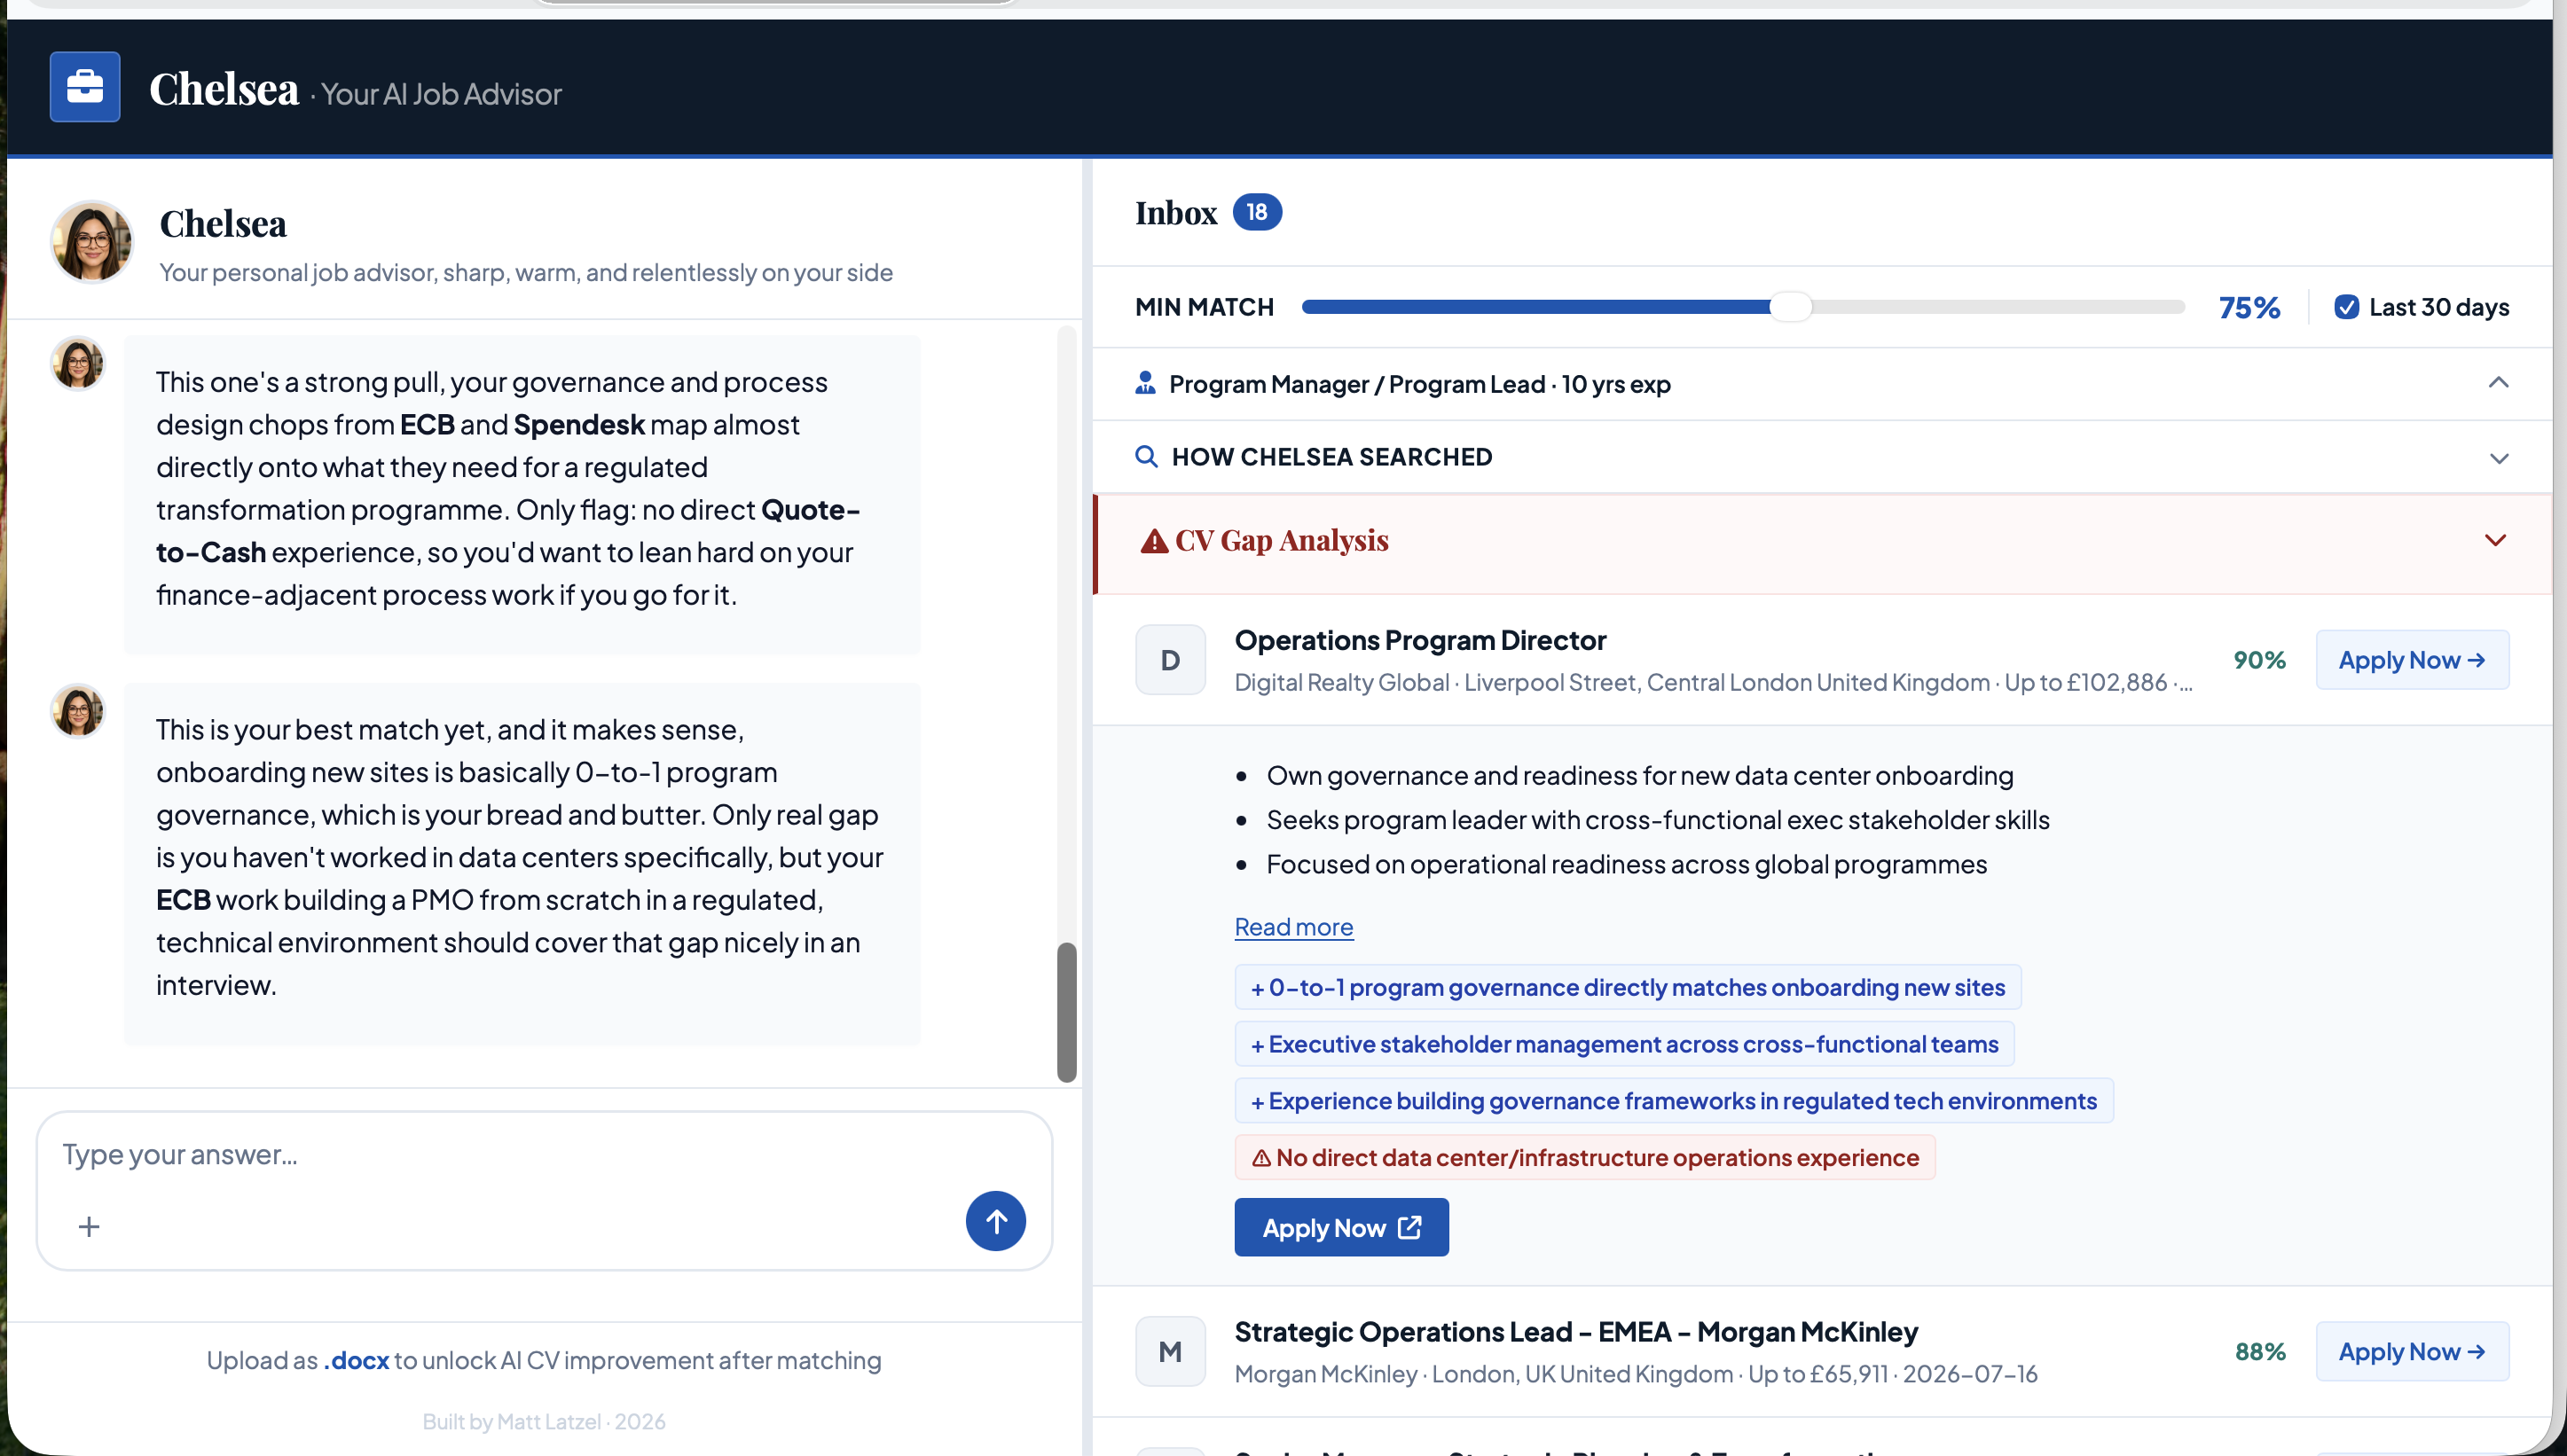The height and width of the screenshot is (1456, 2567).
Task: Toggle the Last 30 days checkbox
Action: [2346, 307]
